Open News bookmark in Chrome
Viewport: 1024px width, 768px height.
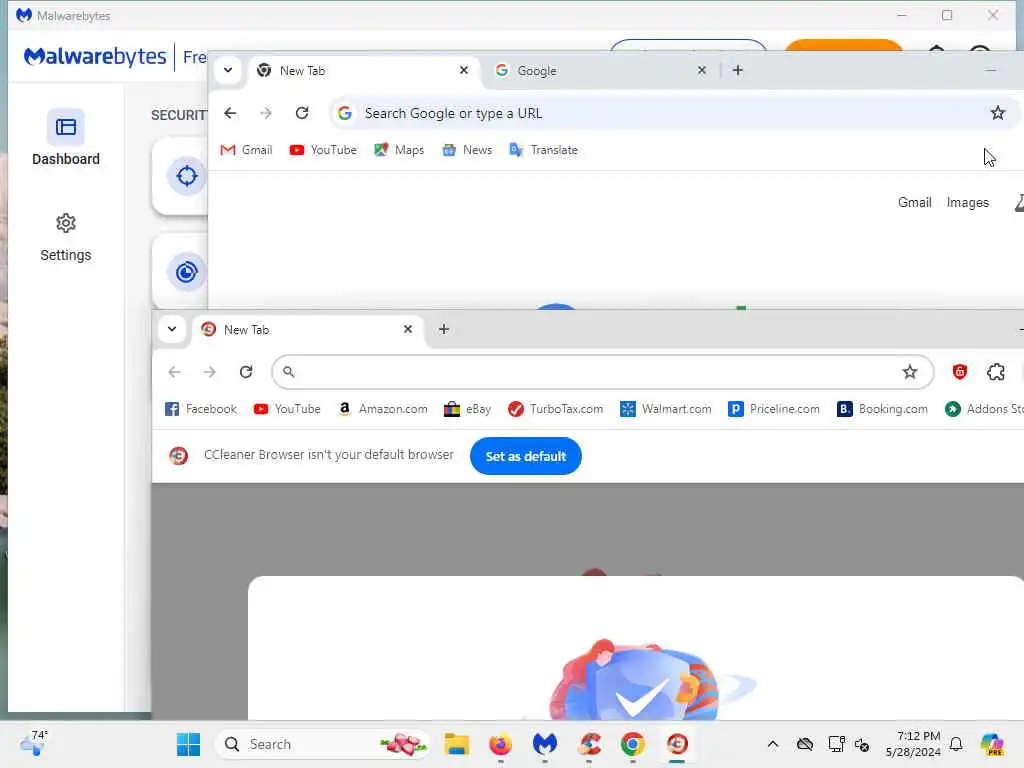point(468,150)
